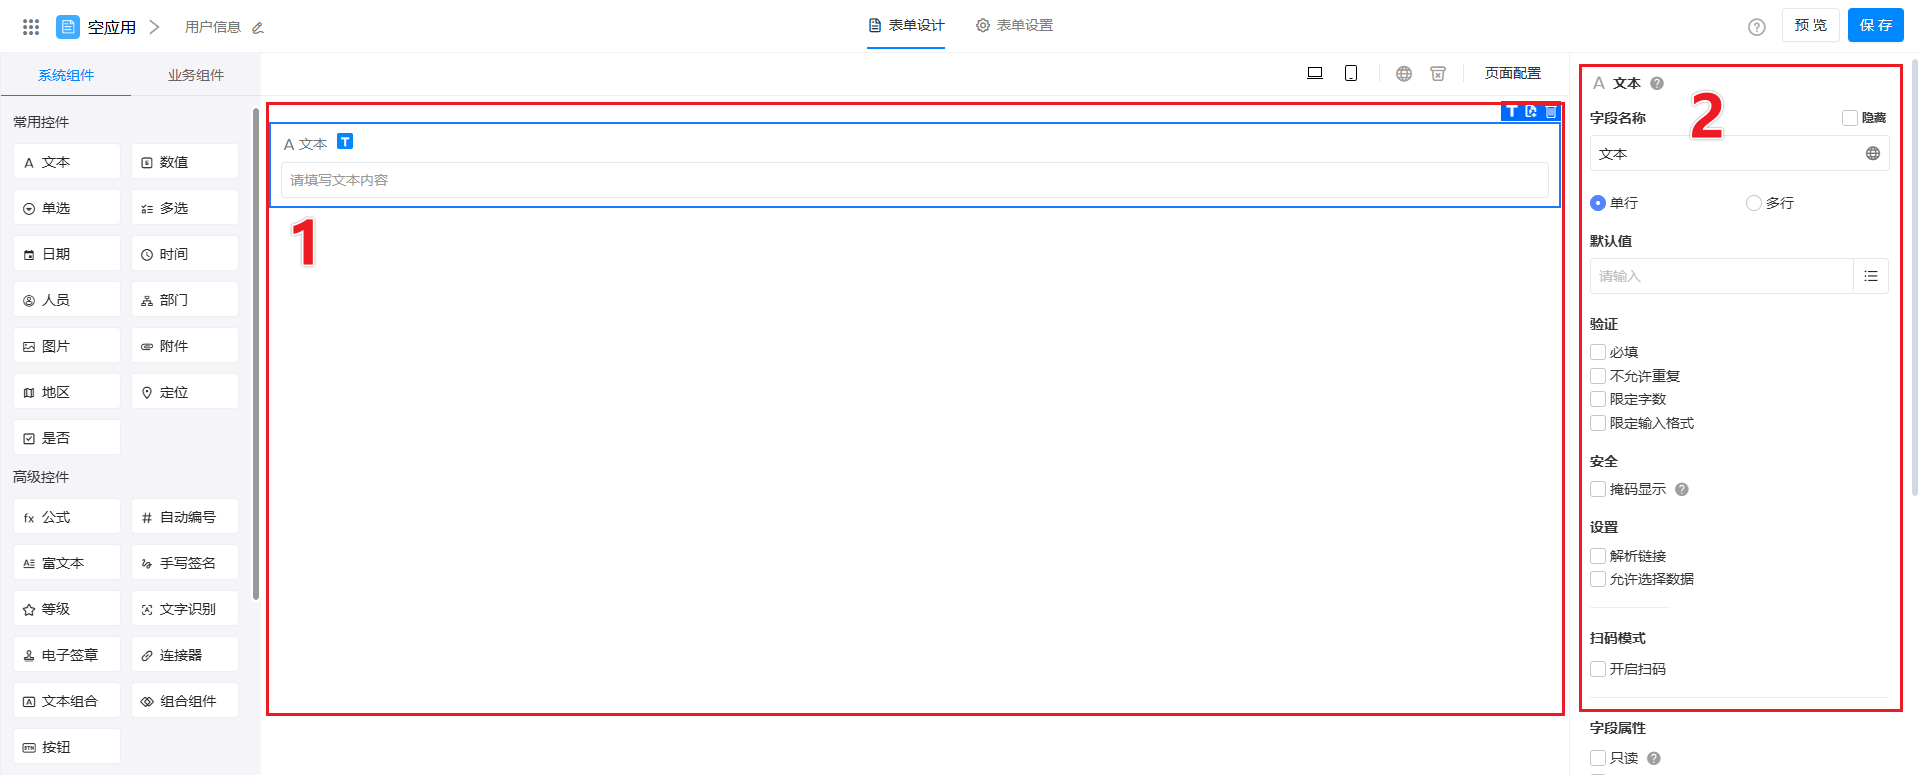The height and width of the screenshot is (775, 1920).
Task: Switch to mobile preview phone icon
Action: 1351,73
